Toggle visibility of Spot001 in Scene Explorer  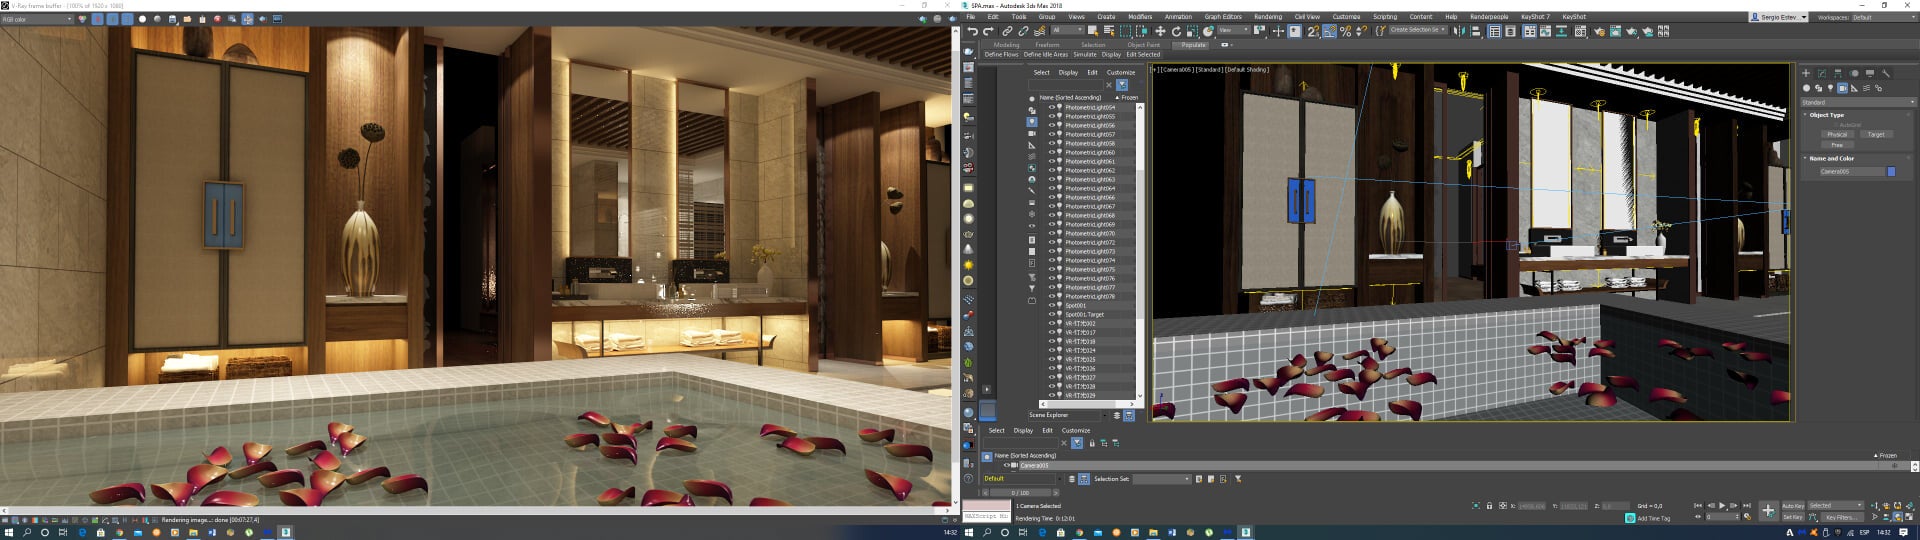(1051, 305)
